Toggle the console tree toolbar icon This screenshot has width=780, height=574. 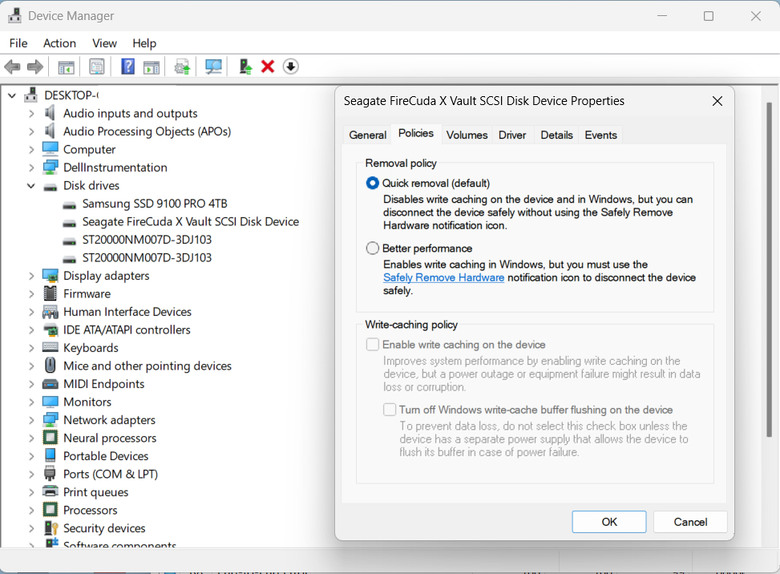[66, 67]
